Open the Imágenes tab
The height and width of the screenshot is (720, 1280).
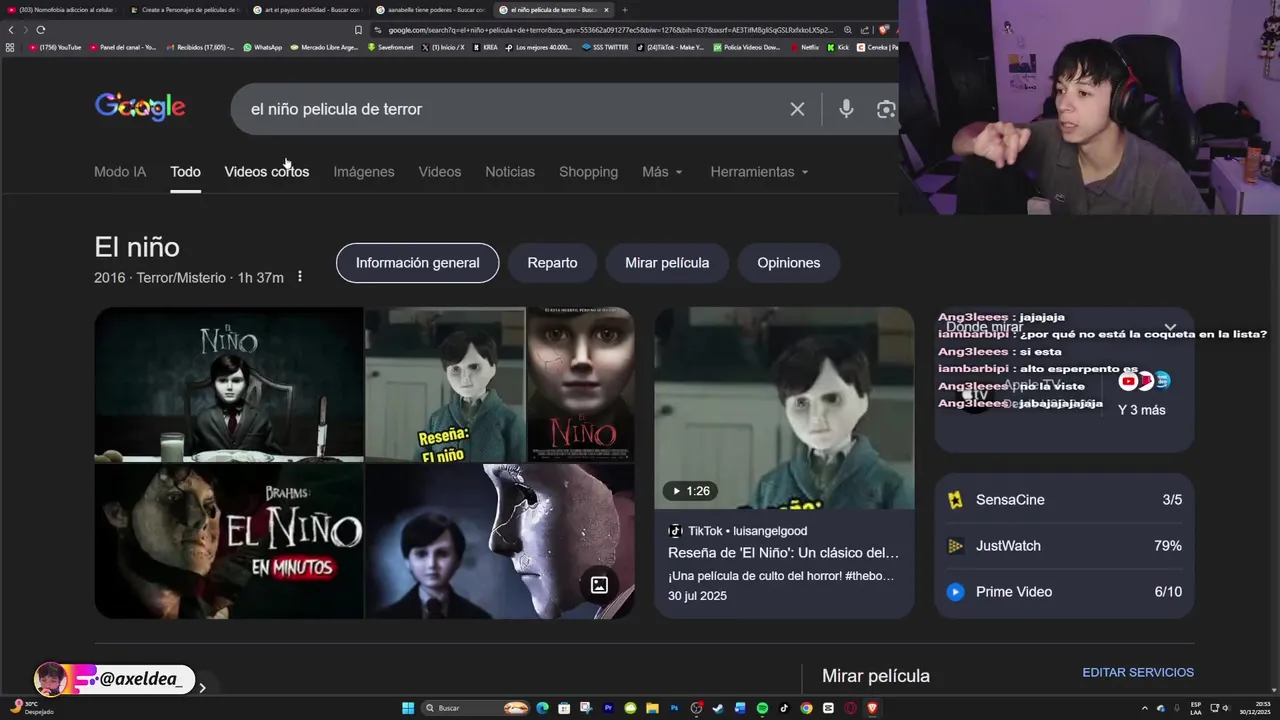[x=364, y=172]
